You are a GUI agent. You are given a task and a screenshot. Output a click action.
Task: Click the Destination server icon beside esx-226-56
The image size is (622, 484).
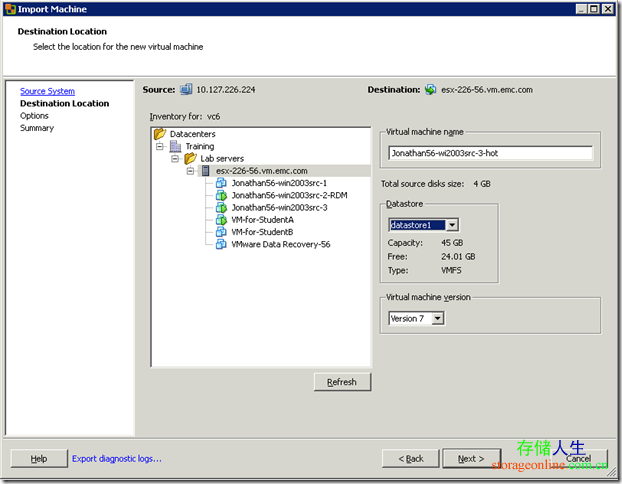[430, 90]
